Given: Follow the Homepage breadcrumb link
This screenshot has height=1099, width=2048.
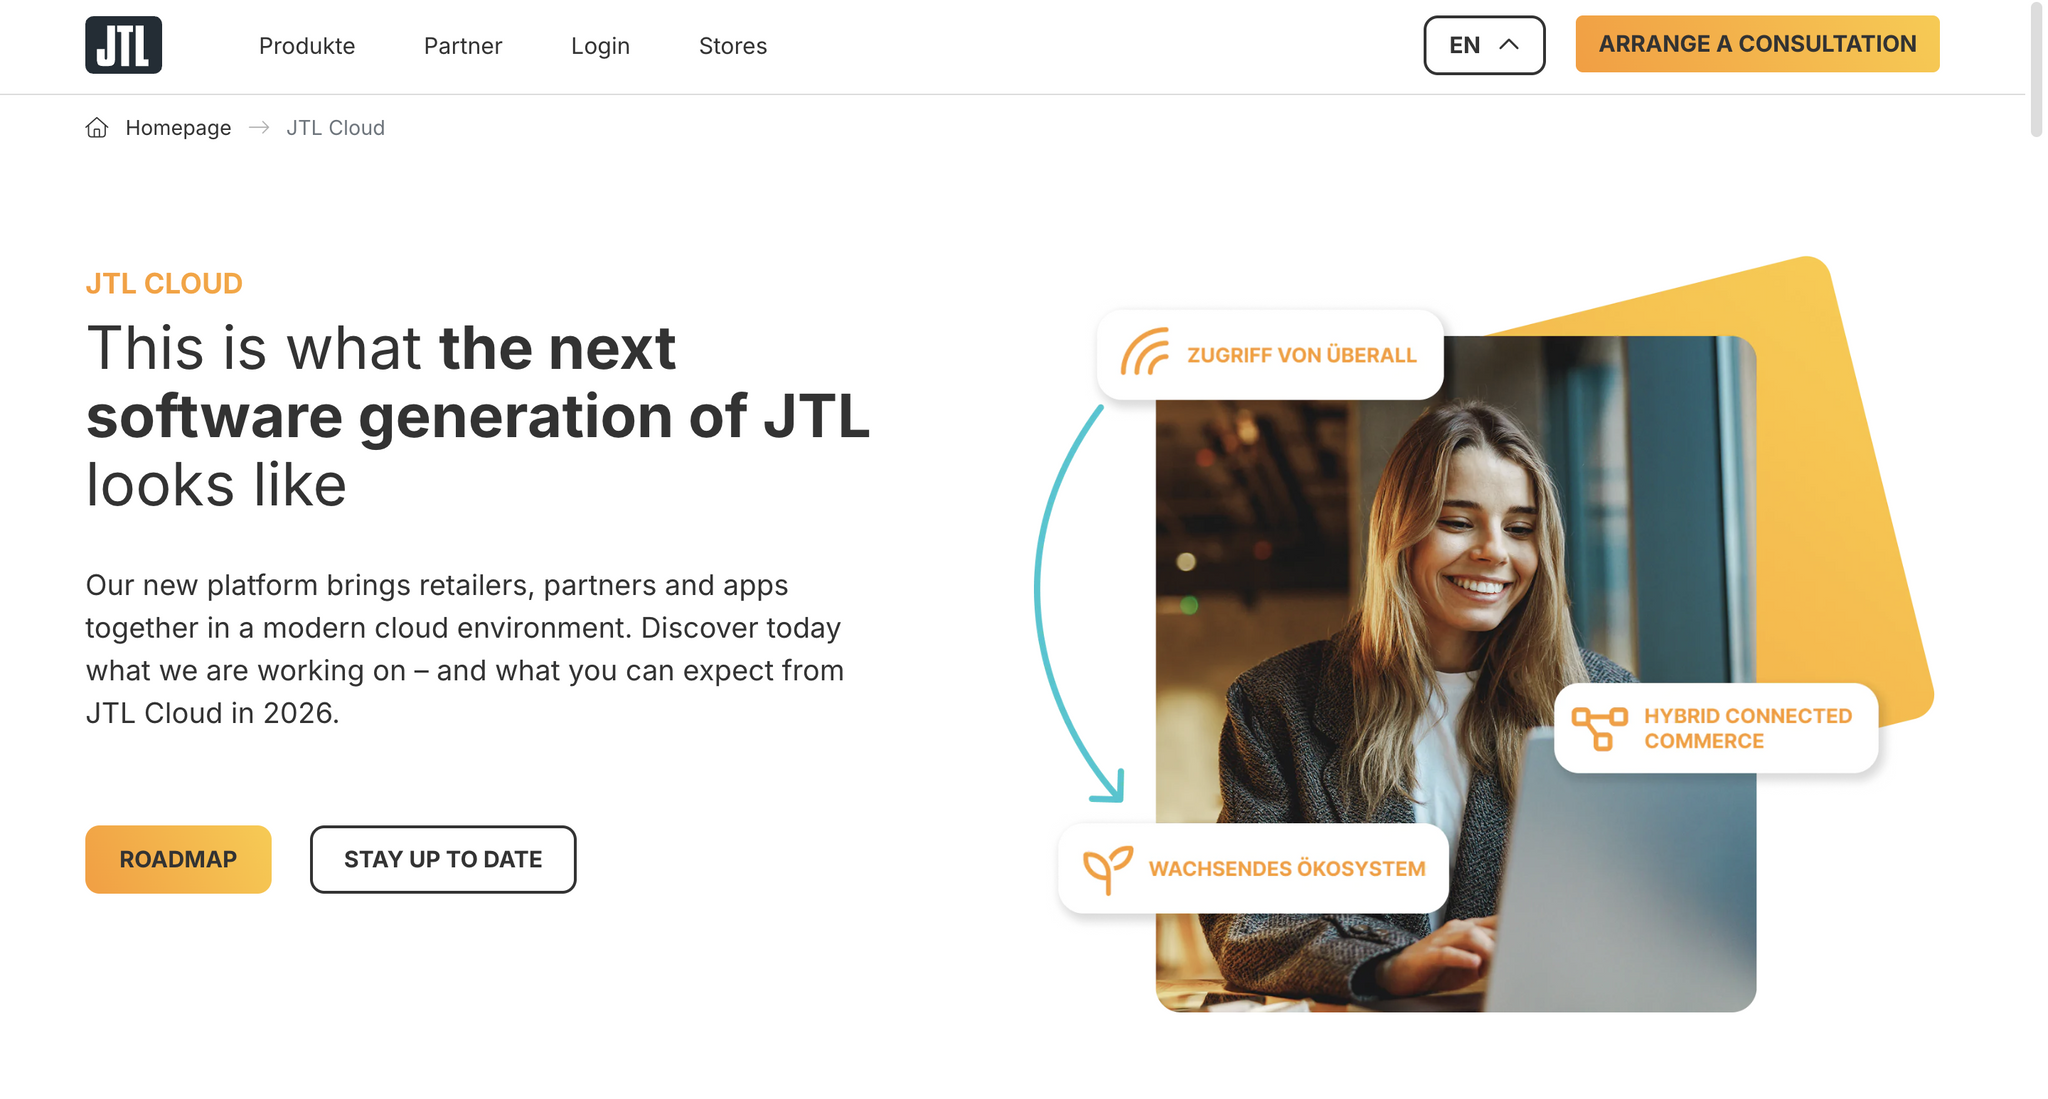Looking at the screenshot, I should [178, 128].
